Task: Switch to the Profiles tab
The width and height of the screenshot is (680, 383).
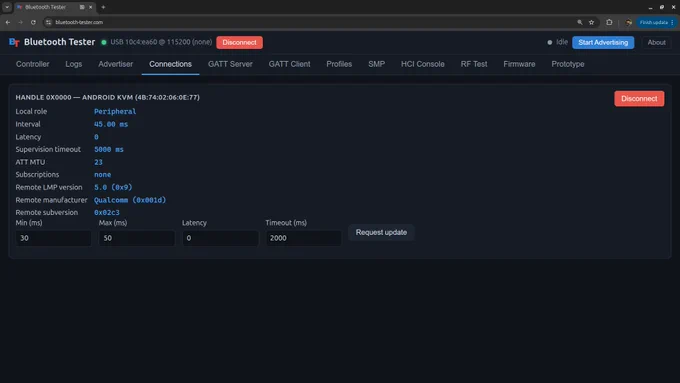Action: (x=339, y=64)
